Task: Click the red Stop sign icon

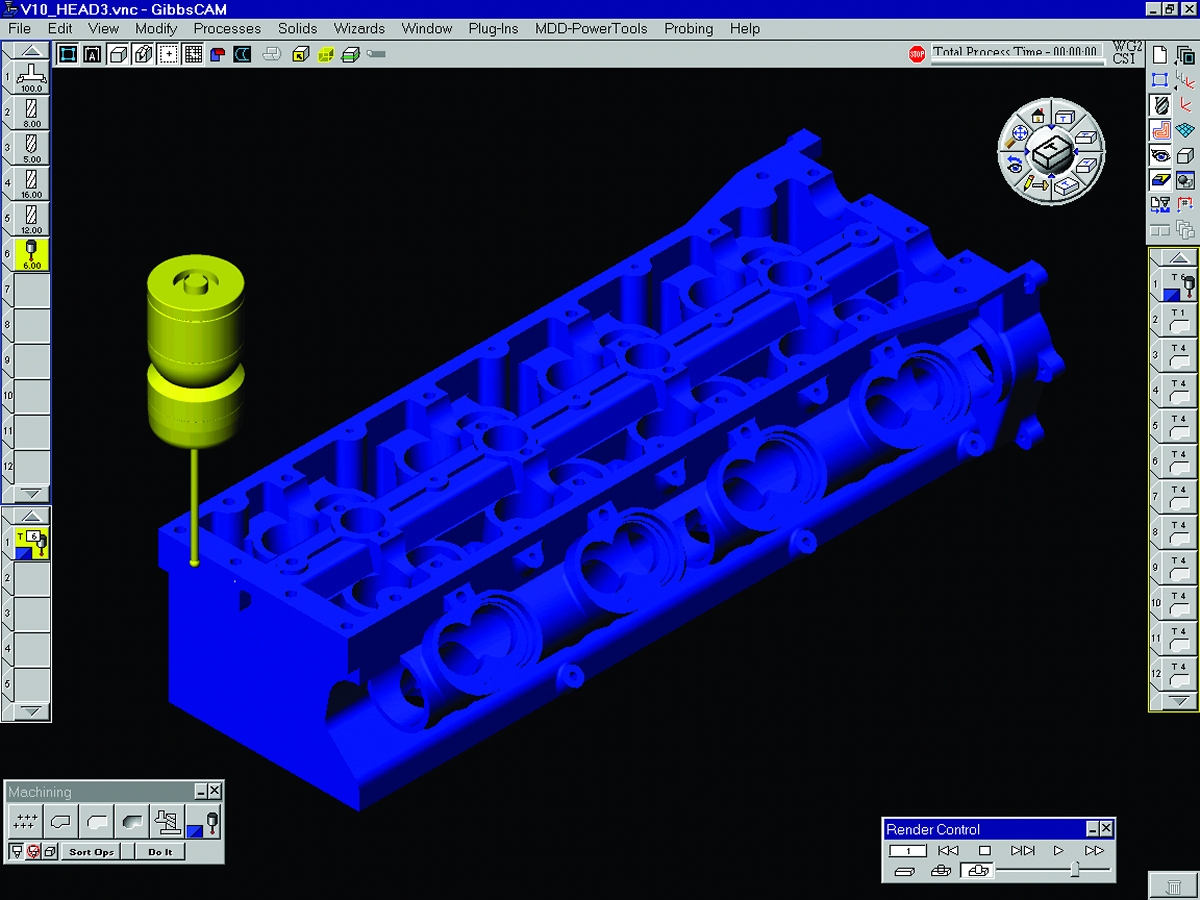Action: point(917,54)
